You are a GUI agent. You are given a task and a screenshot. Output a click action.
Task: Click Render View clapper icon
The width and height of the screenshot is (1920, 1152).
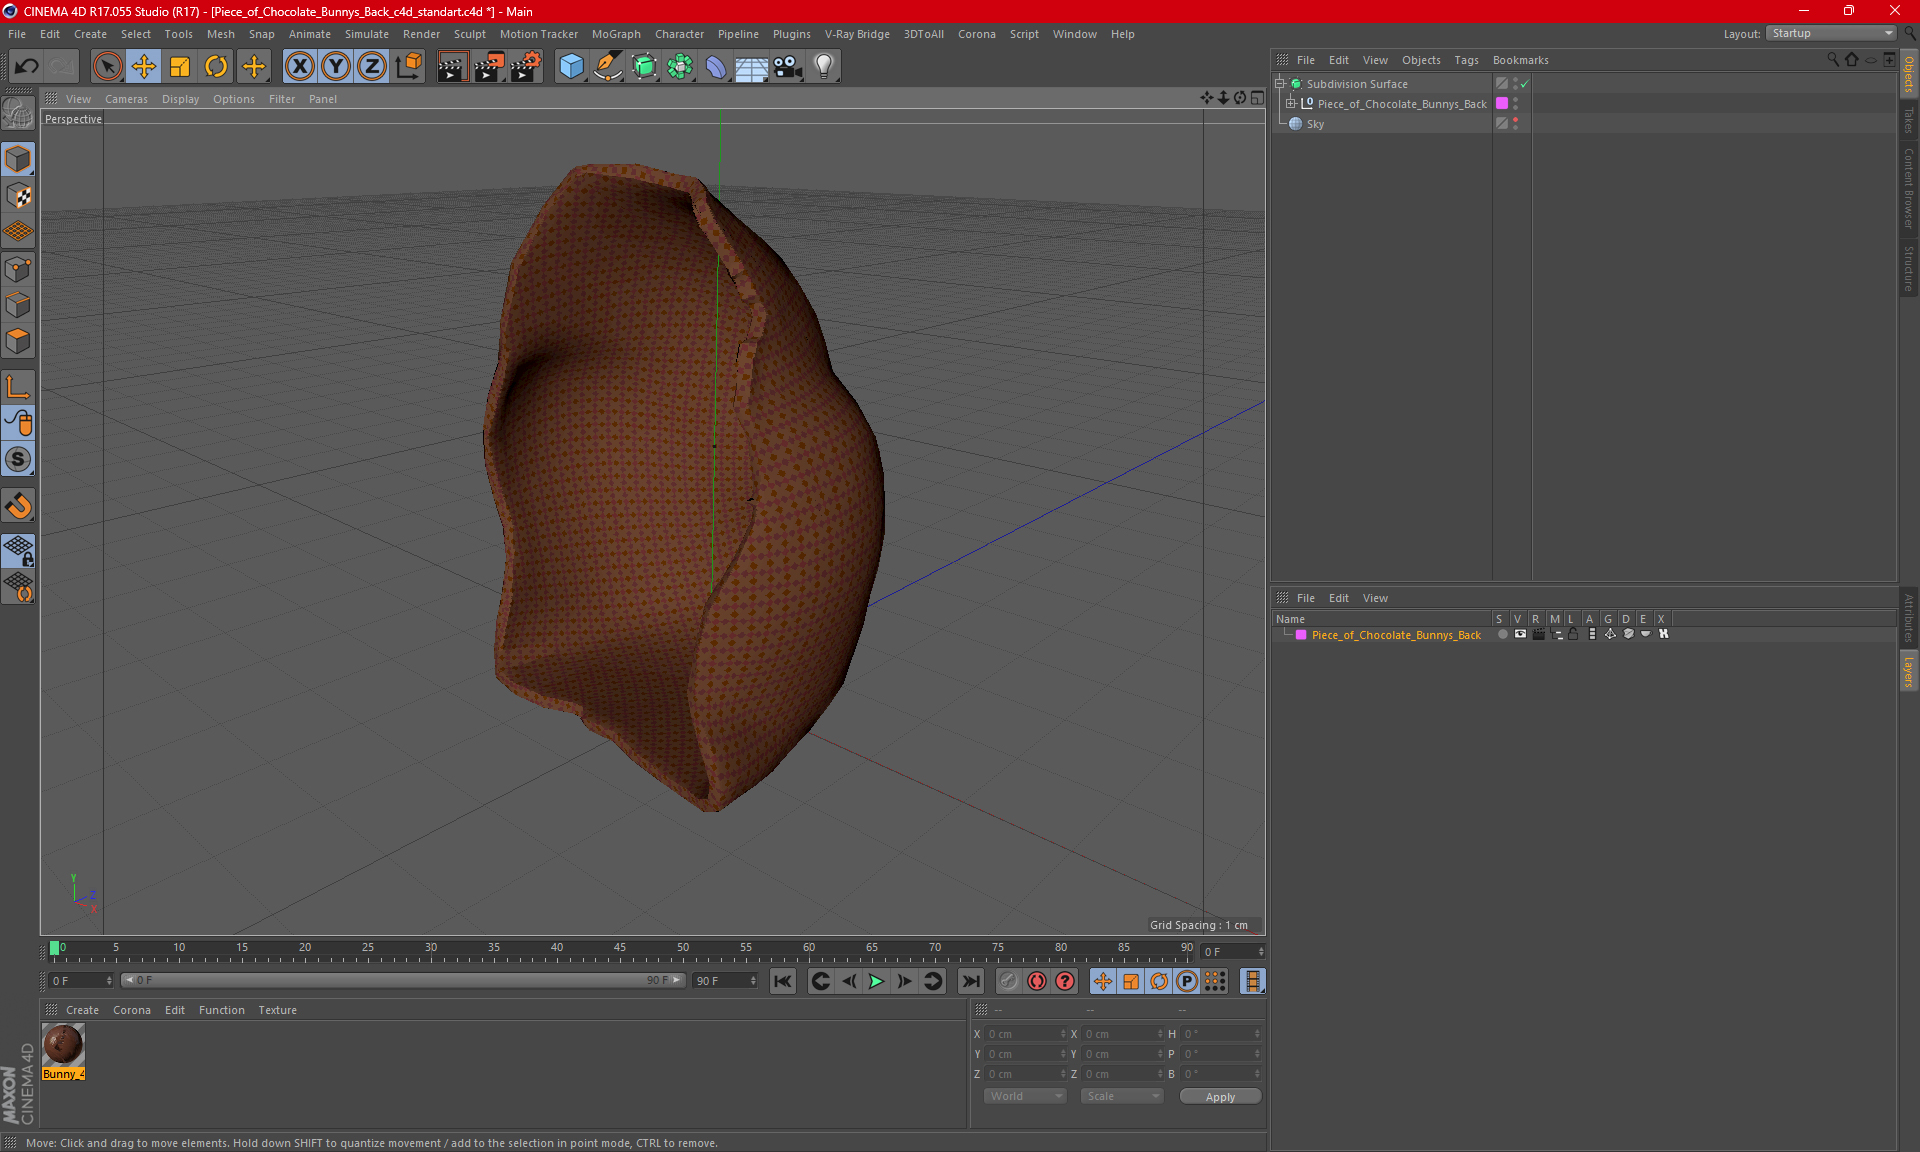tap(452, 67)
